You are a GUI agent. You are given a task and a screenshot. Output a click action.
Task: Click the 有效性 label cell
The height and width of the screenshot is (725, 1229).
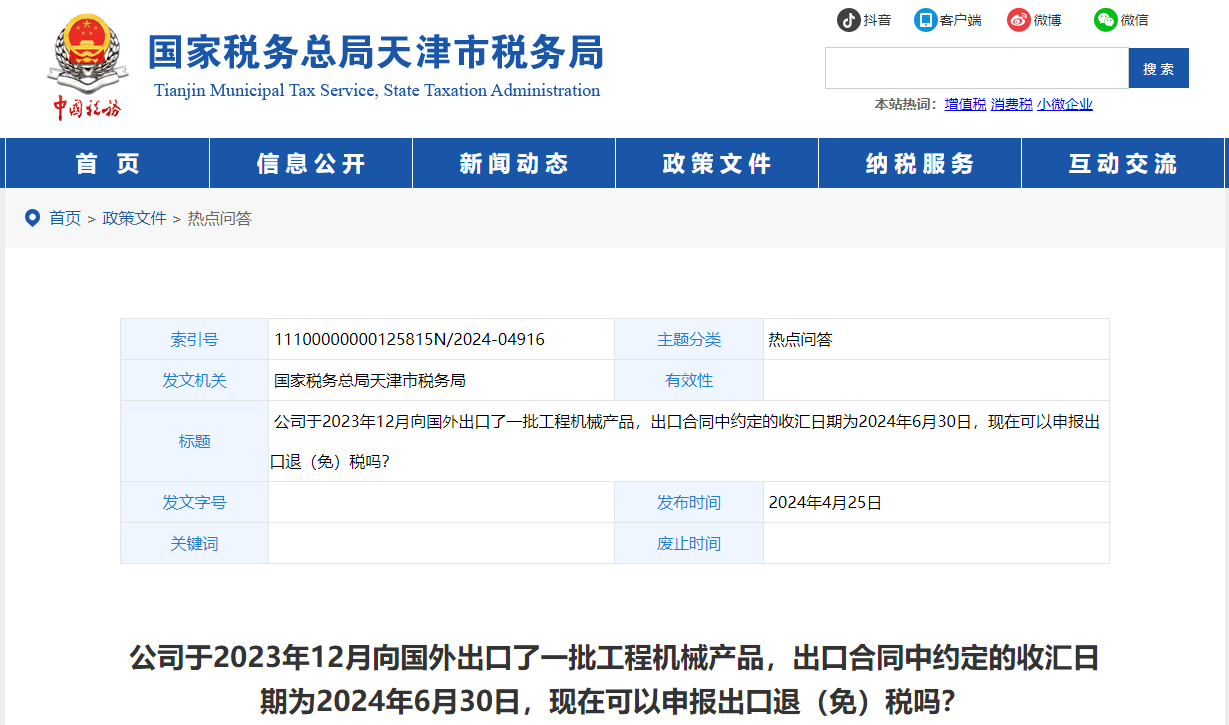(x=689, y=381)
